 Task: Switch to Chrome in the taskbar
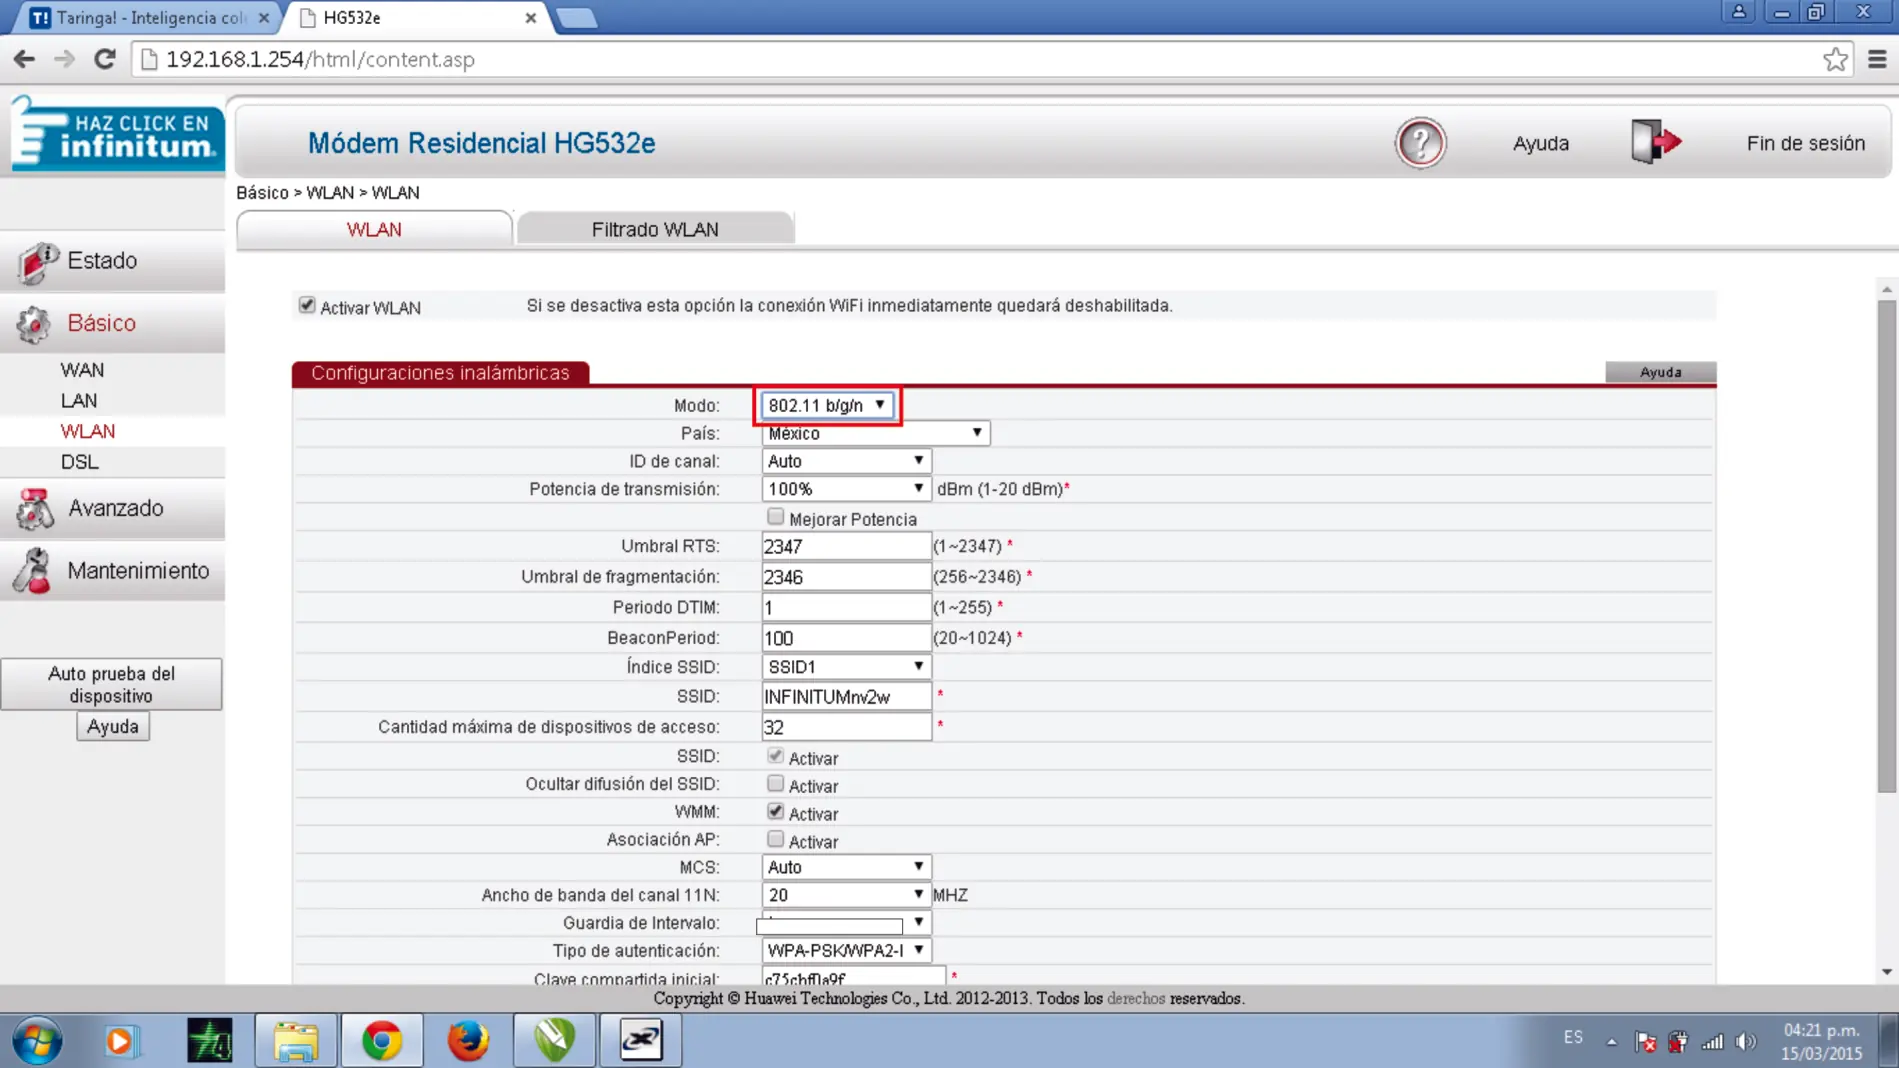click(x=382, y=1041)
